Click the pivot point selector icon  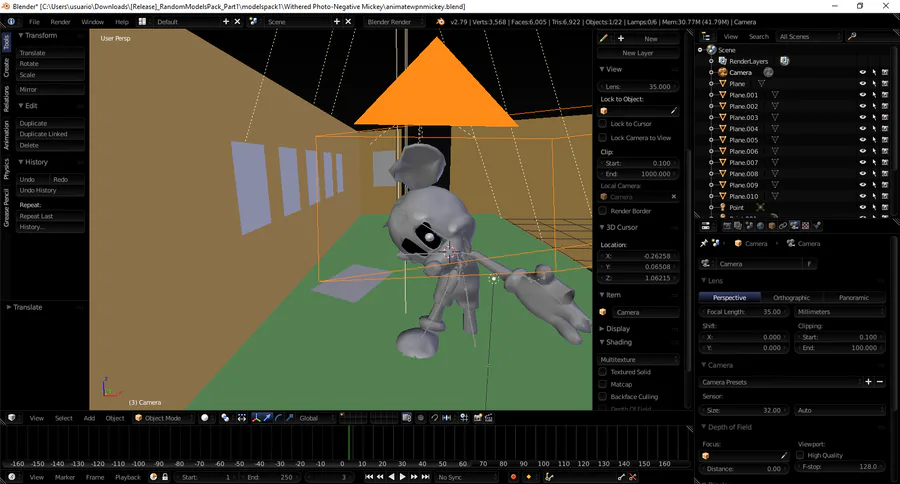point(225,418)
